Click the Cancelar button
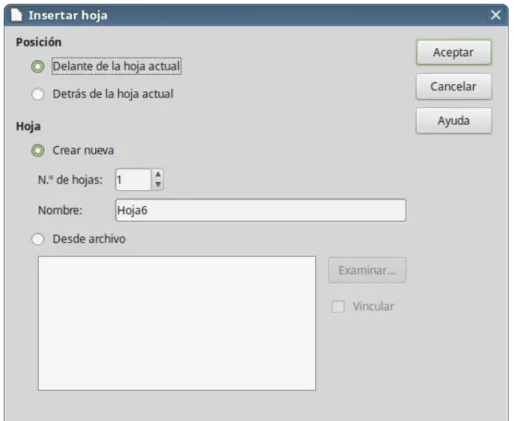This screenshot has height=421, width=514. [x=453, y=87]
